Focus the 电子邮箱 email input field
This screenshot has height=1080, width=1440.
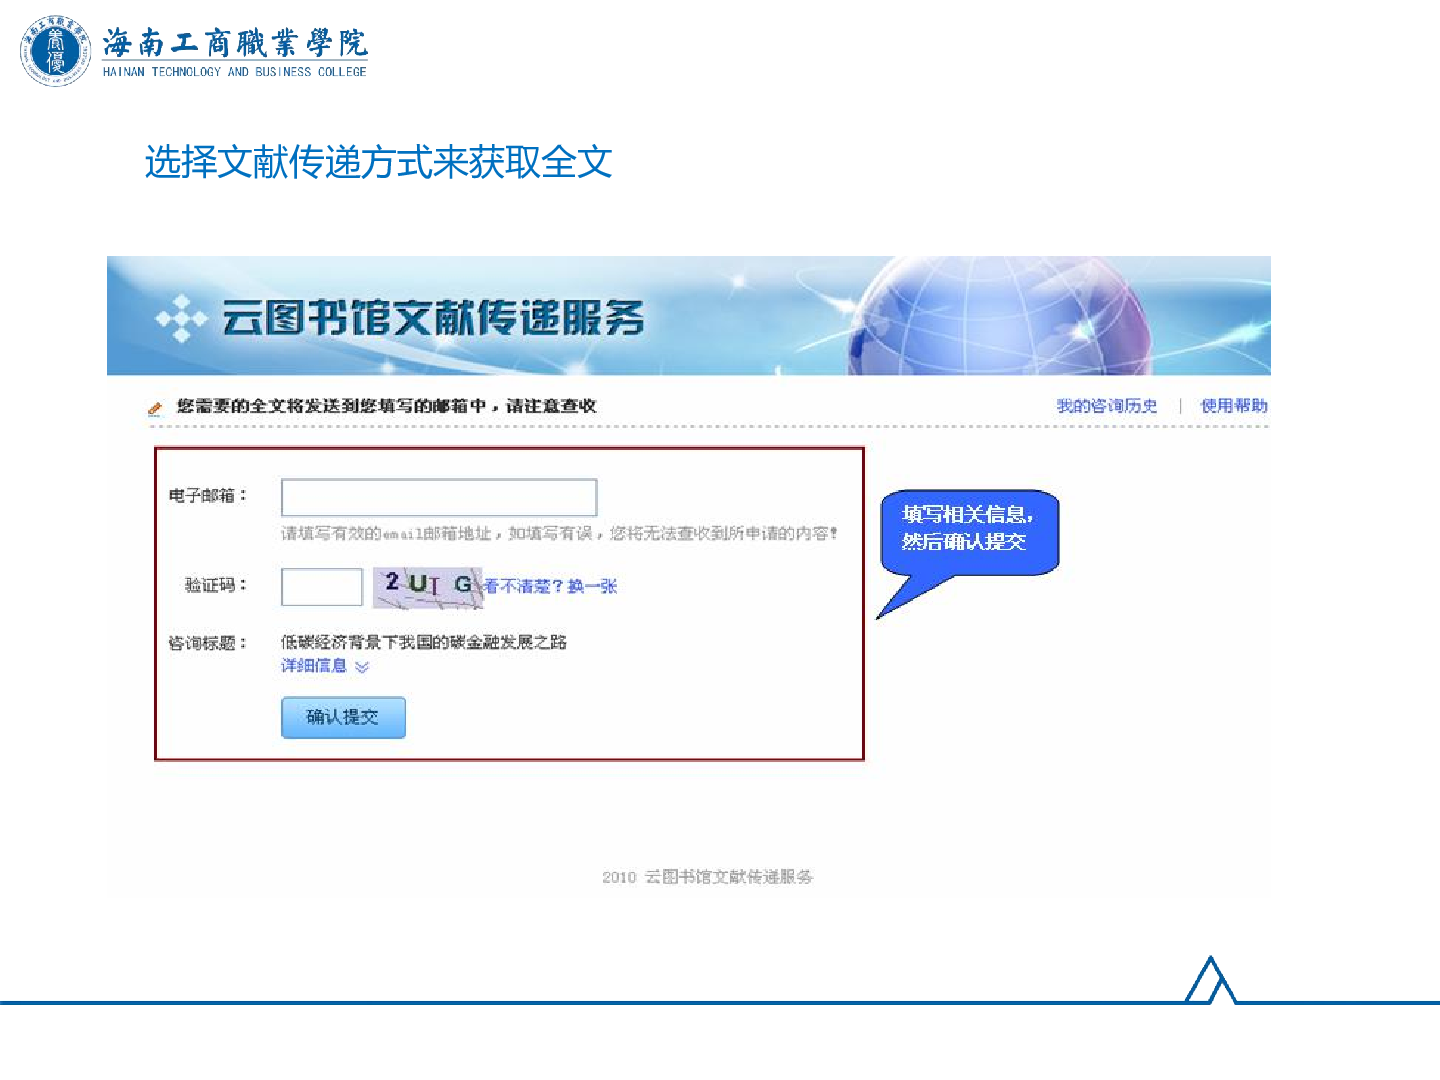point(439,498)
